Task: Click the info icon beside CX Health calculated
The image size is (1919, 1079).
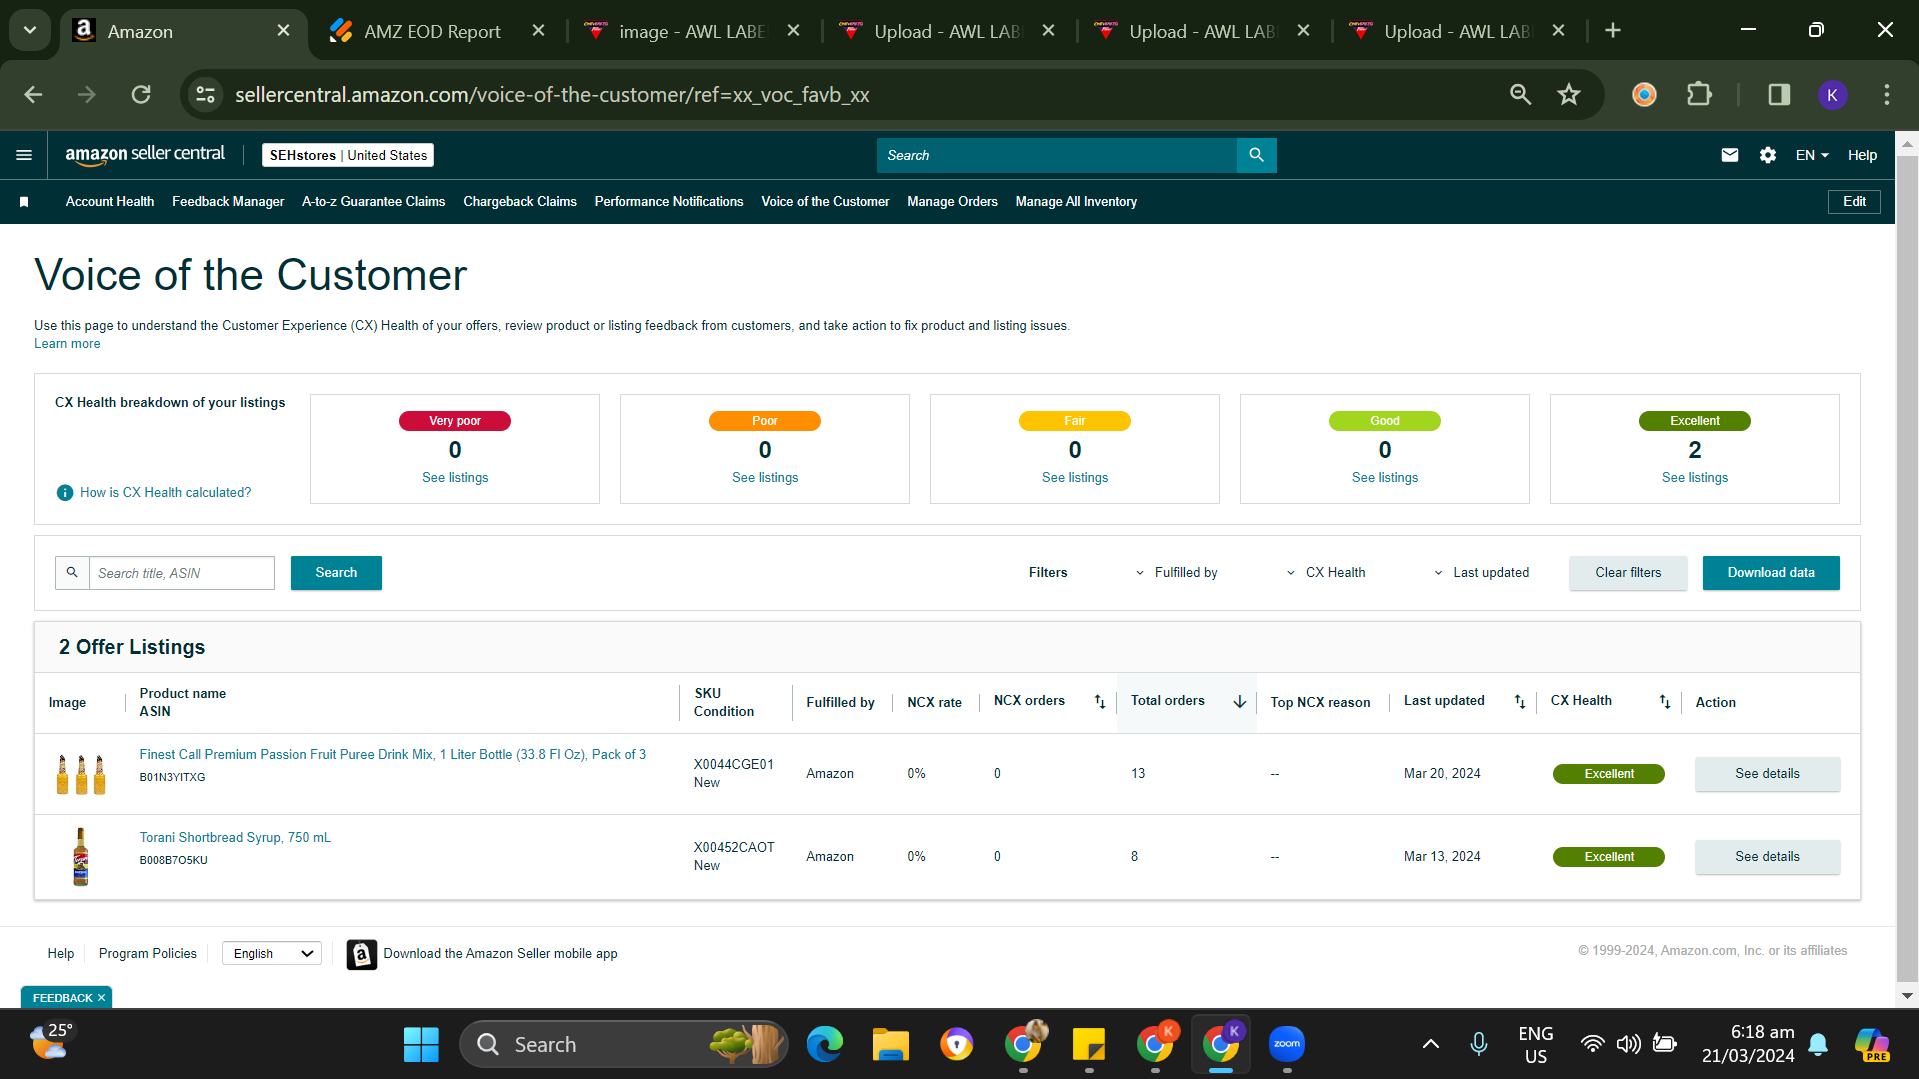Action: point(65,493)
